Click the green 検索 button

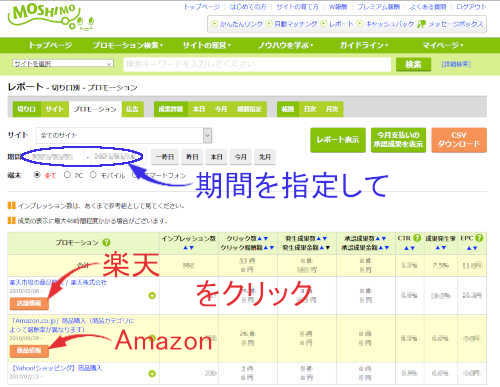tap(413, 64)
